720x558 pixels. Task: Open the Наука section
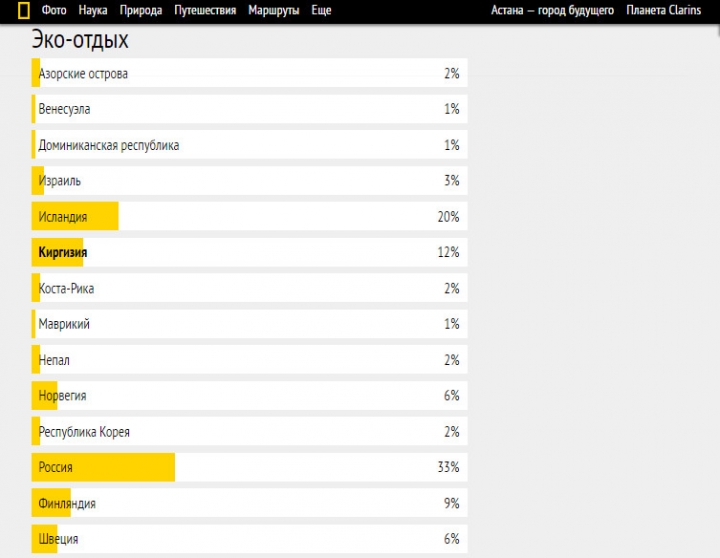(x=93, y=10)
